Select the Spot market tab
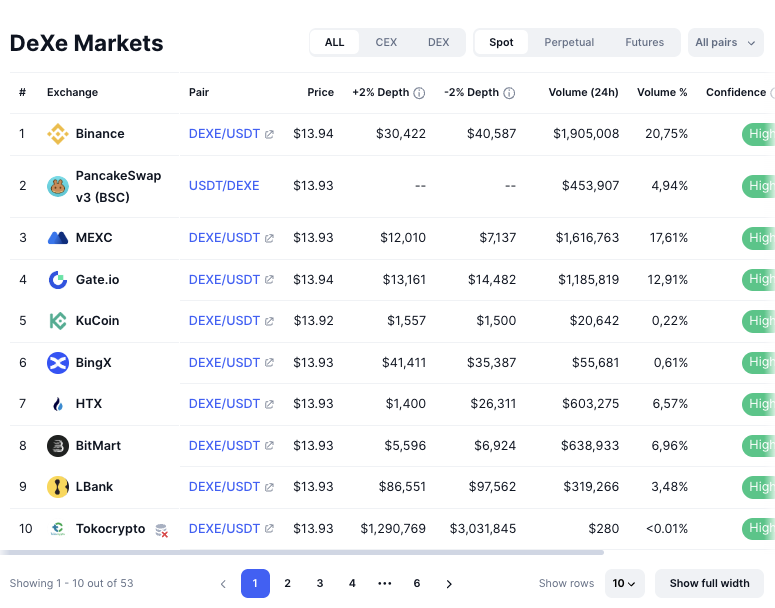The width and height of the screenshot is (775, 608). point(501,43)
